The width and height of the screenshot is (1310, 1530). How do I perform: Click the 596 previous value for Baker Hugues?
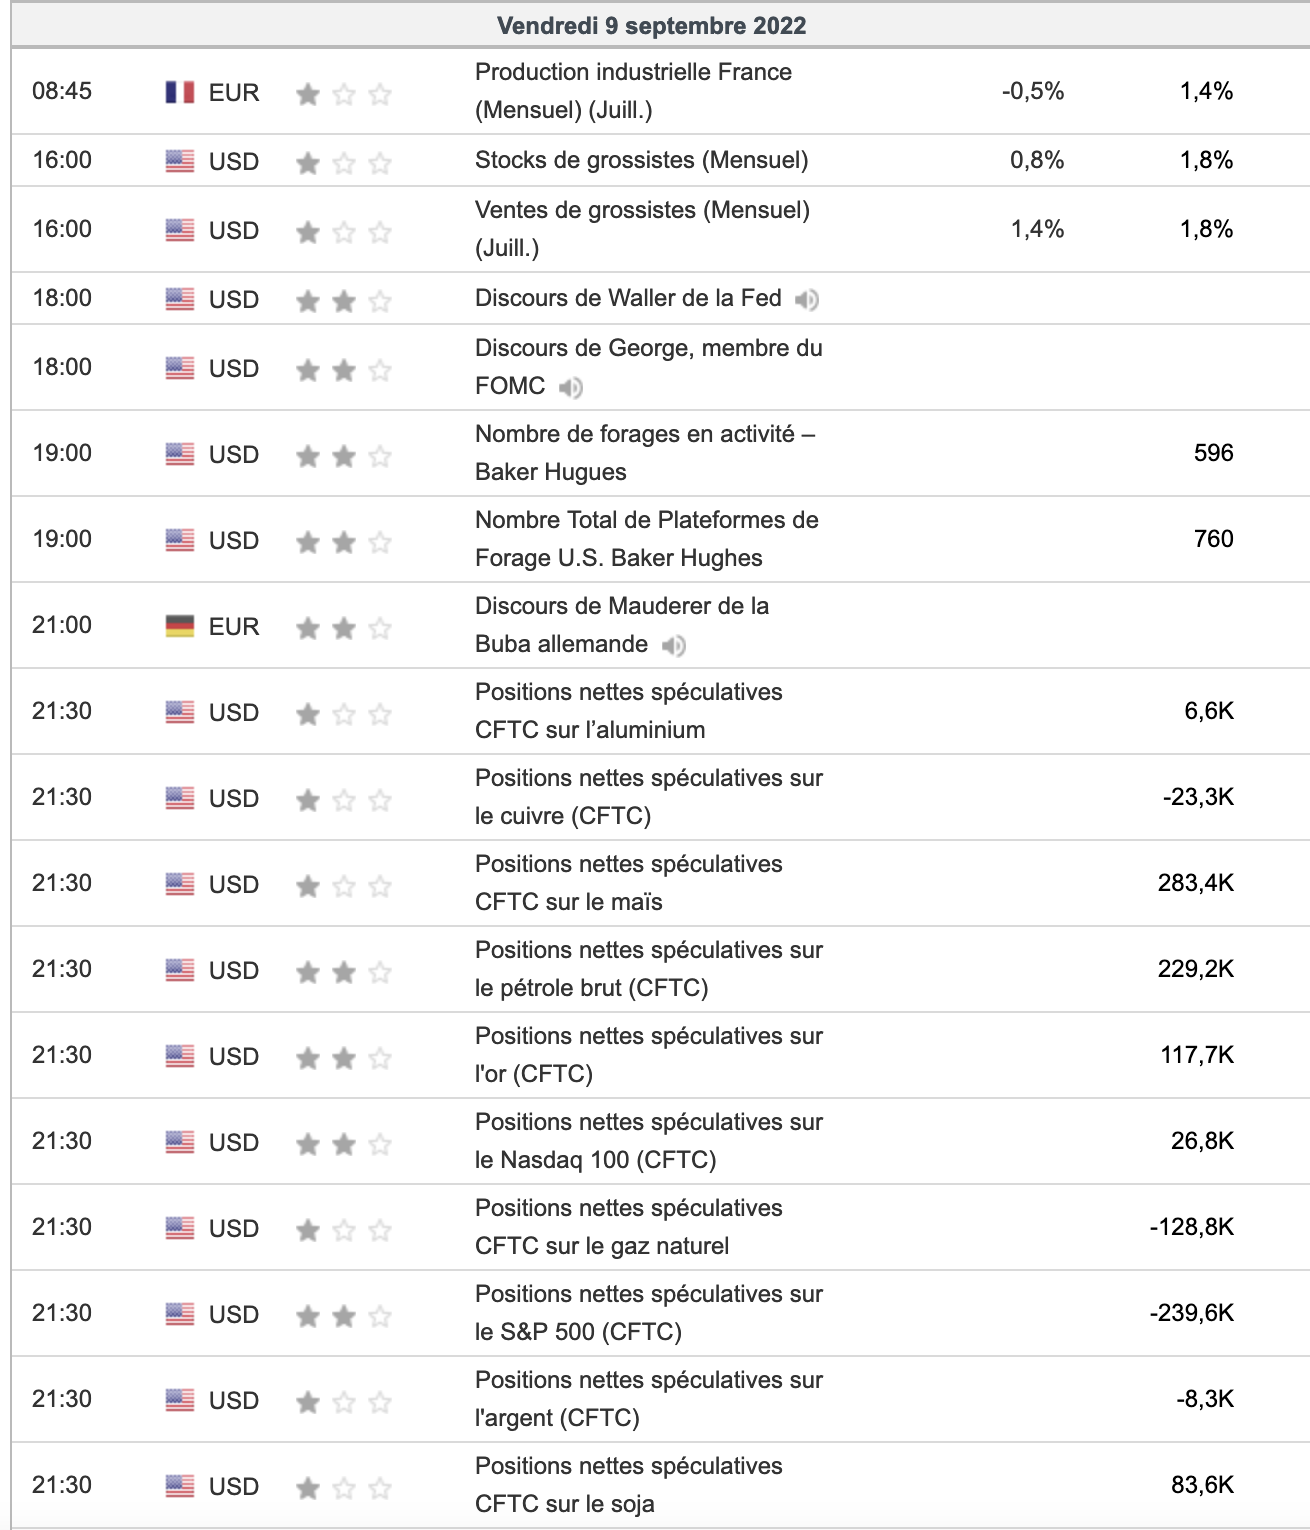1213,453
